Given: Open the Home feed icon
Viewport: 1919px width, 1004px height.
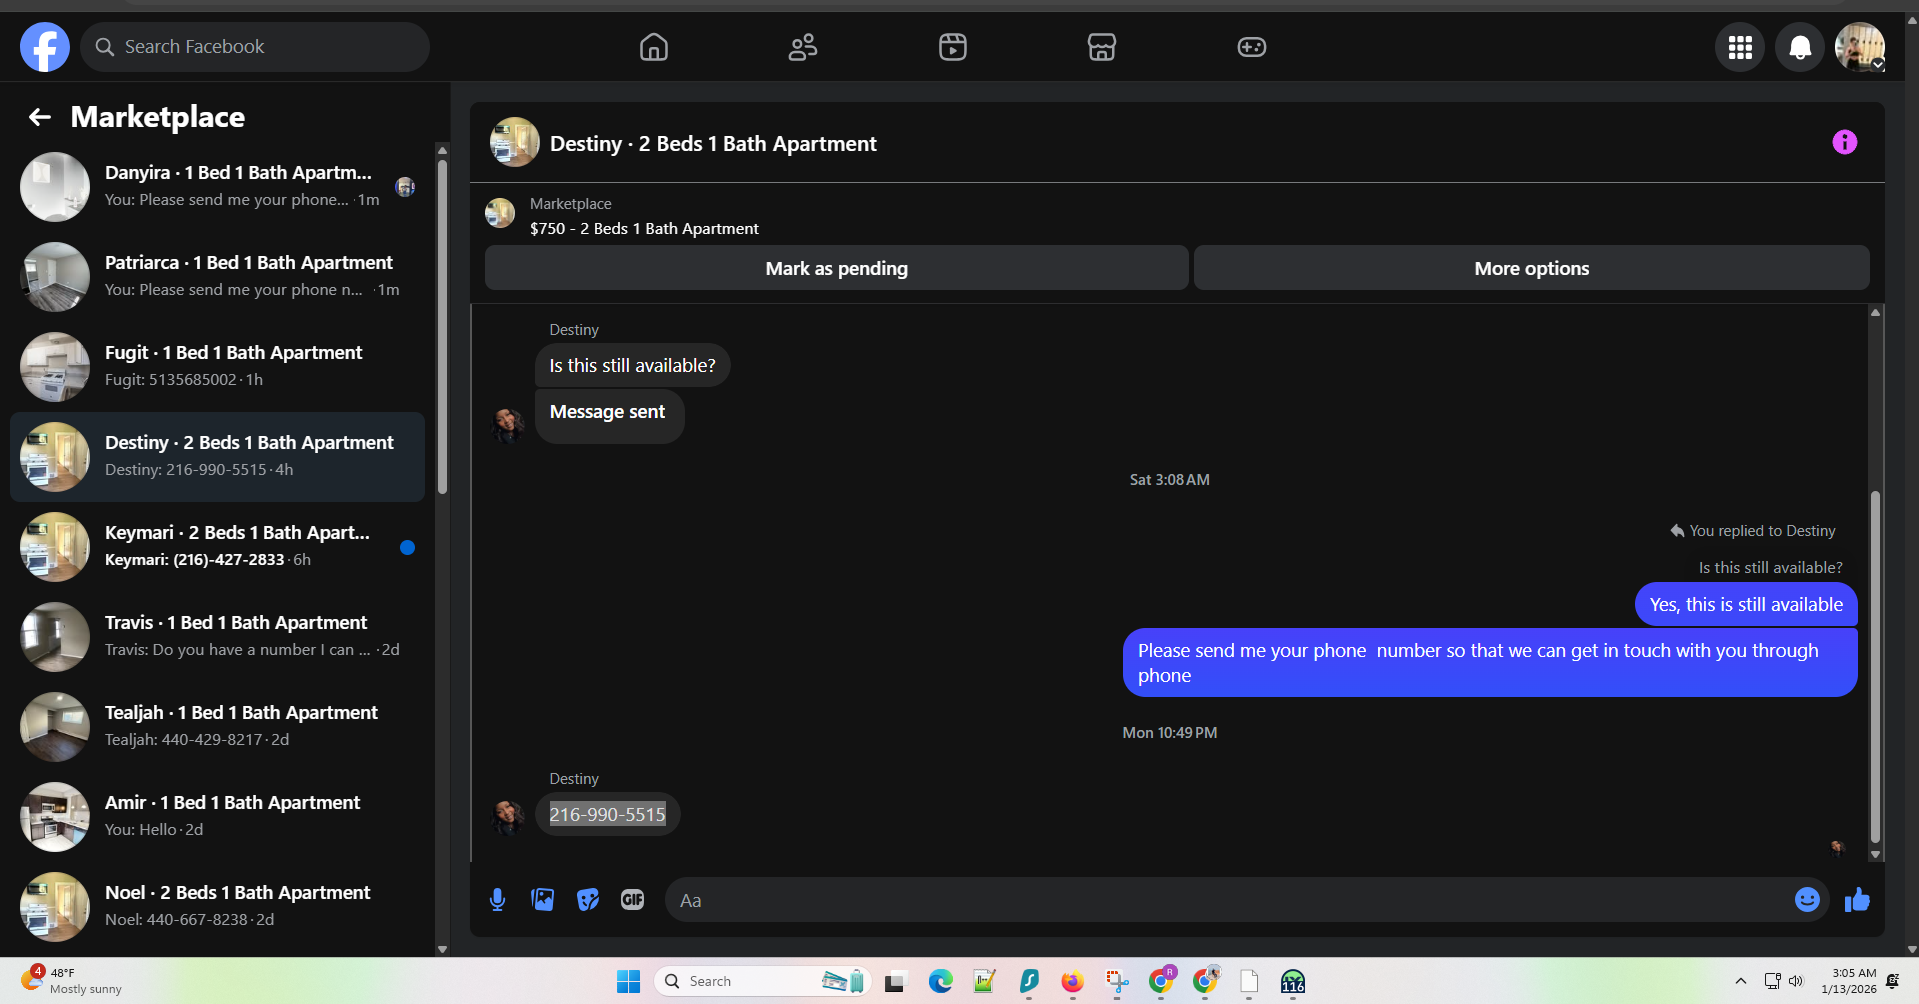Looking at the screenshot, I should pyautogui.click(x=654, y=47).
